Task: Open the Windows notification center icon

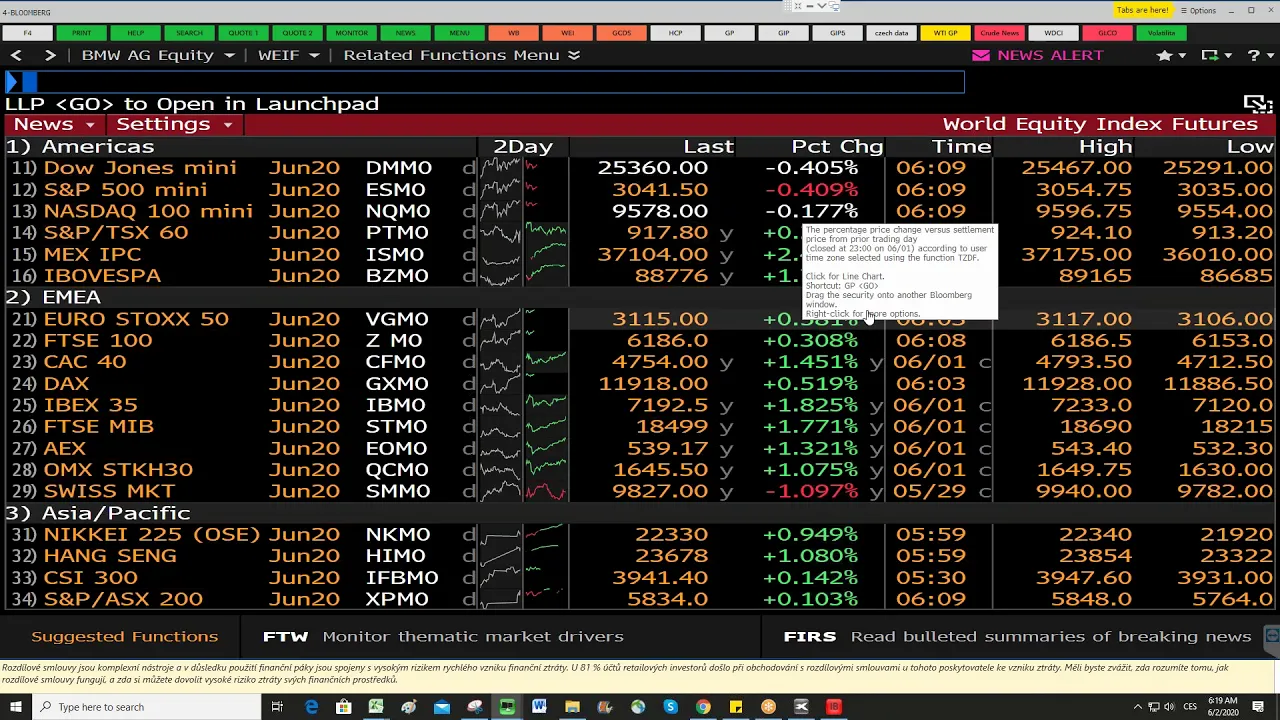Action: (x=1262, y=707)
